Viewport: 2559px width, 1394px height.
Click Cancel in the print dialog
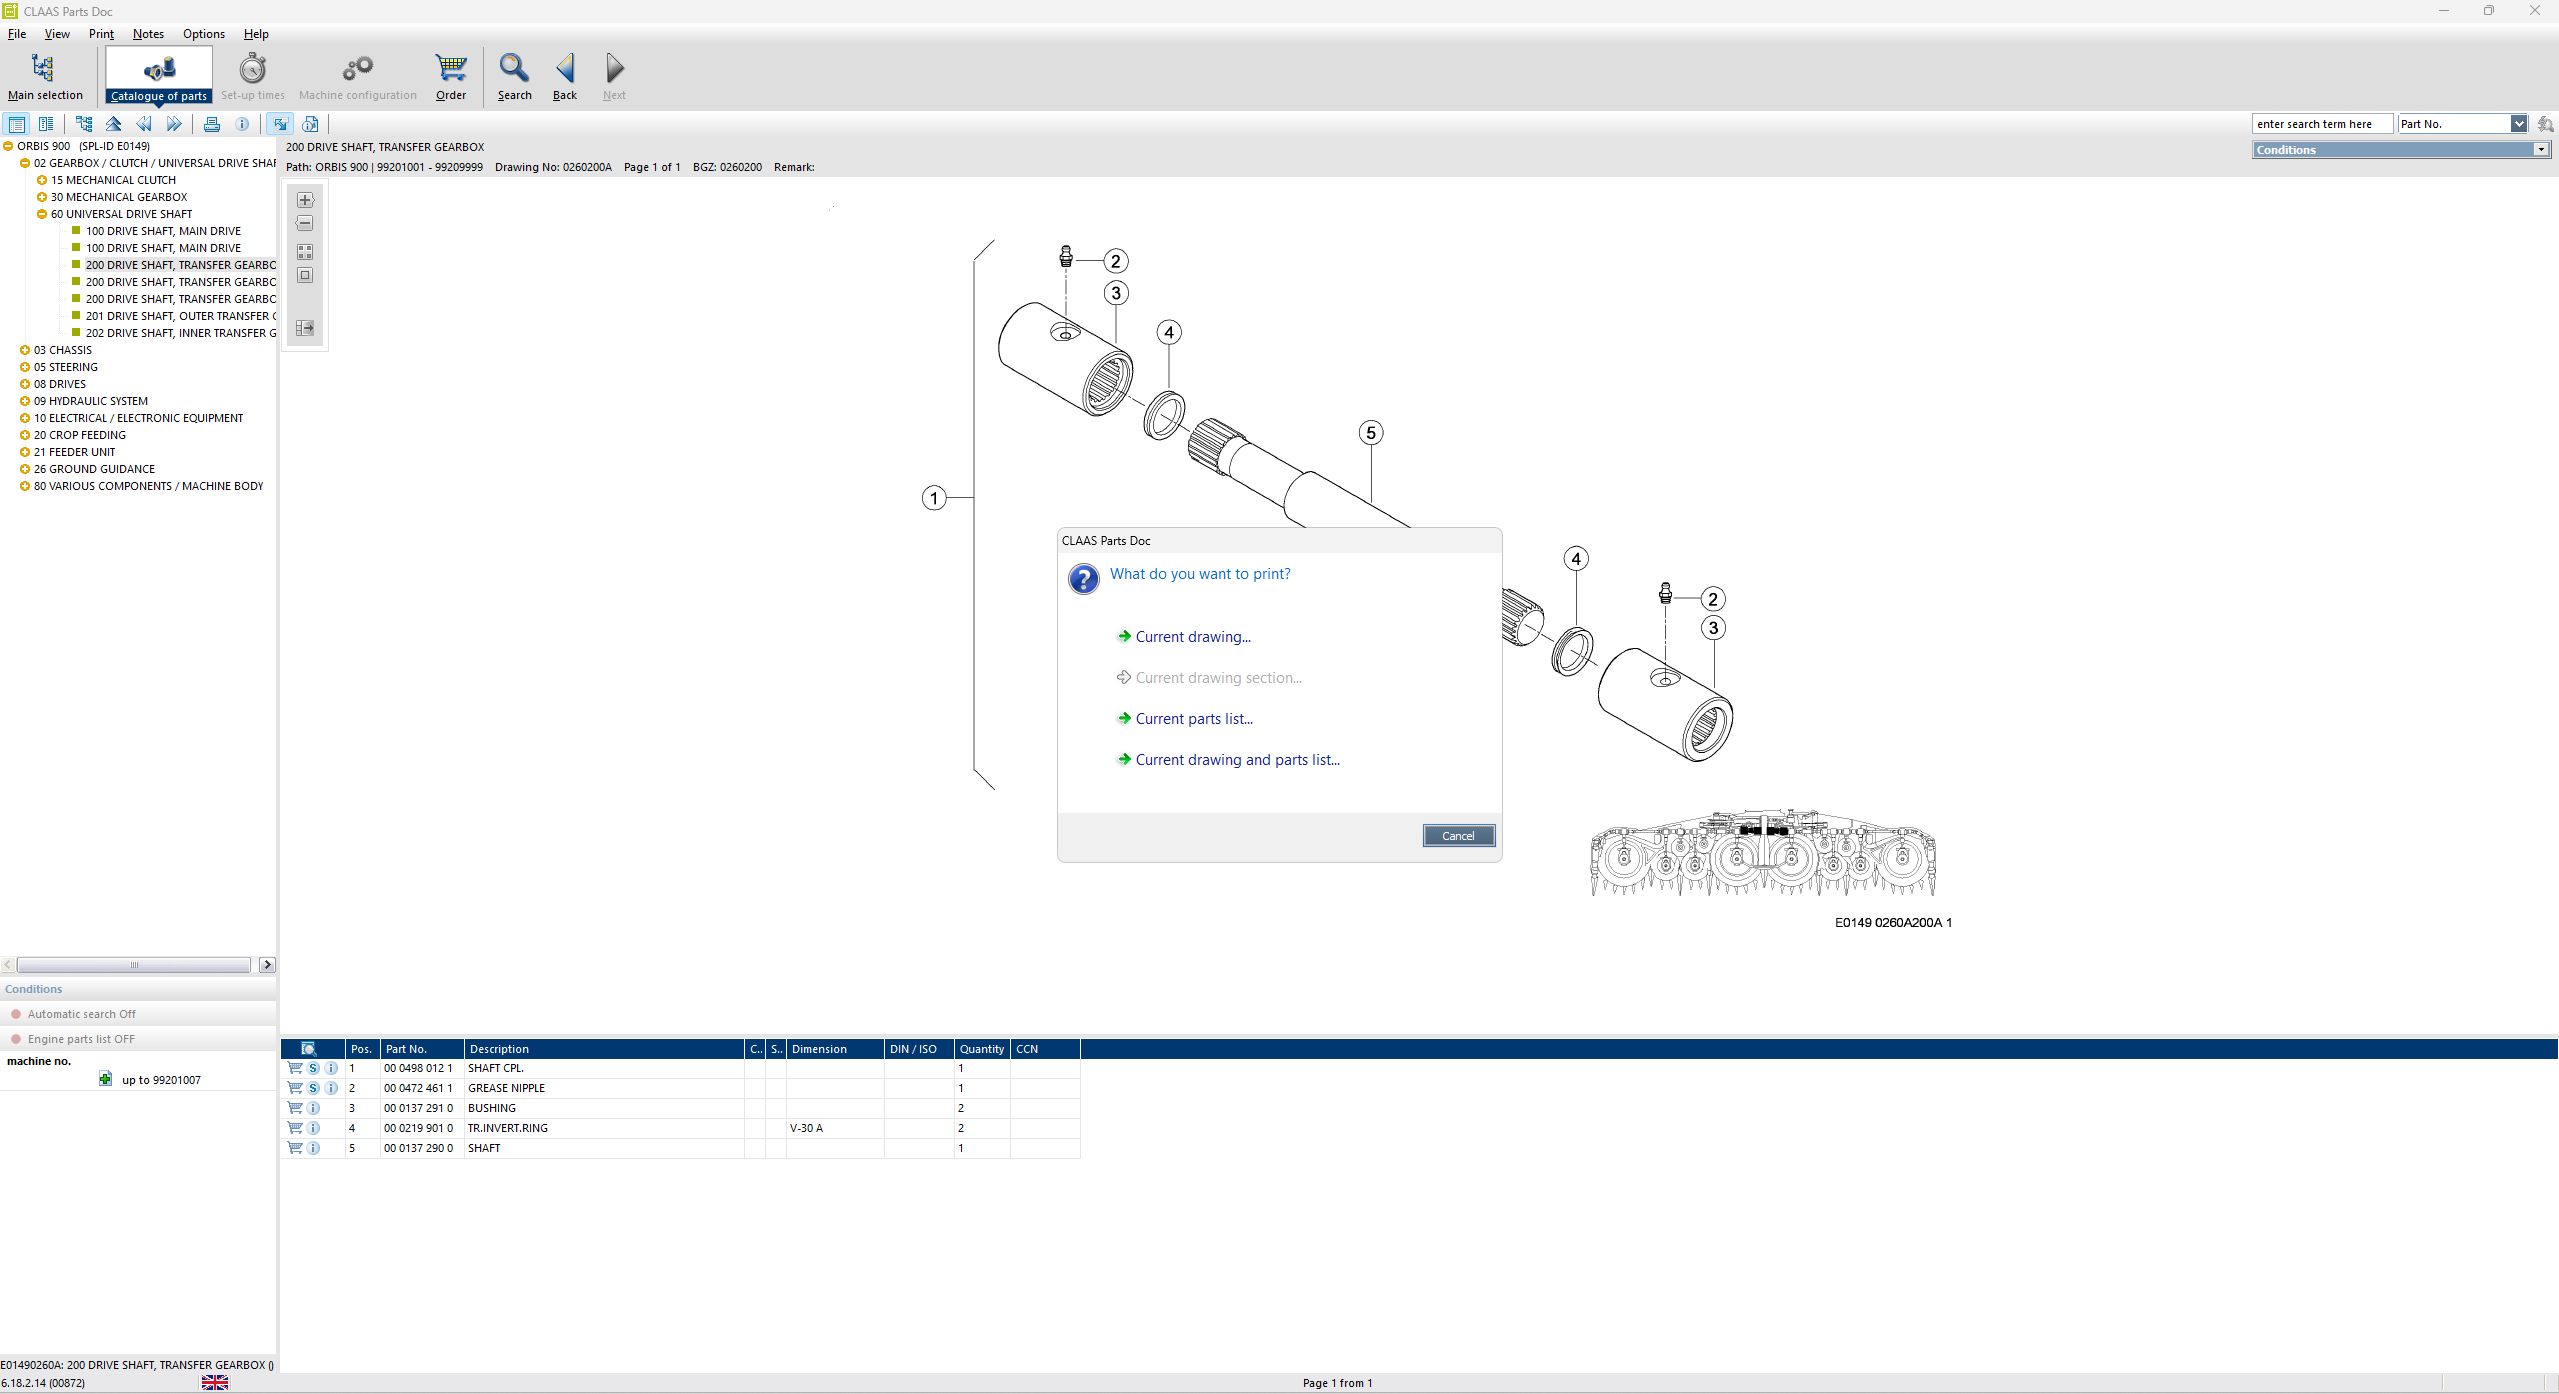pyautogui.click(x=1458, y=836)
